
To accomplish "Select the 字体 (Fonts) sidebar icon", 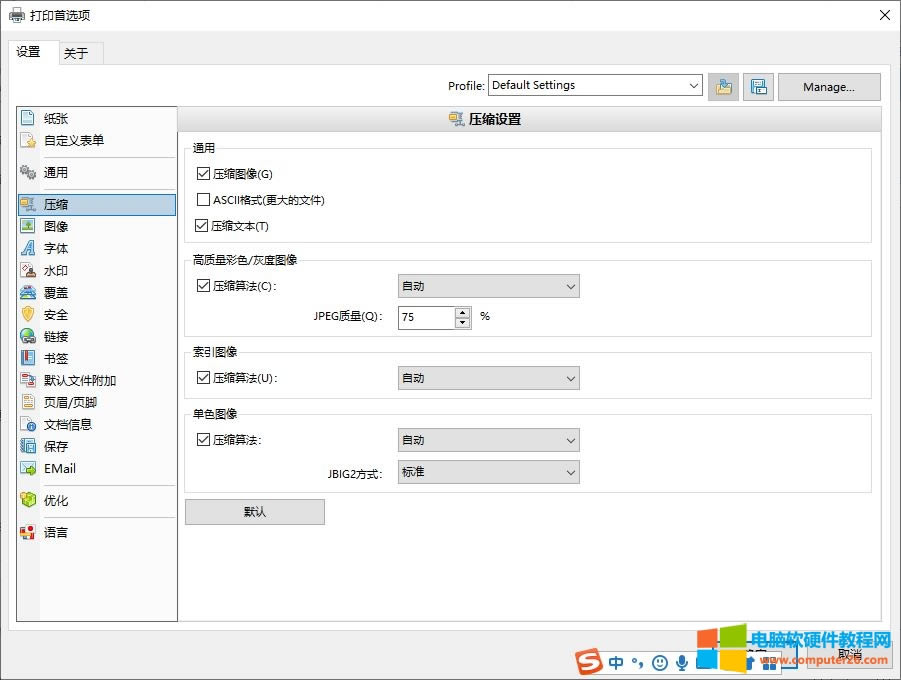I will tap(26, 248).
